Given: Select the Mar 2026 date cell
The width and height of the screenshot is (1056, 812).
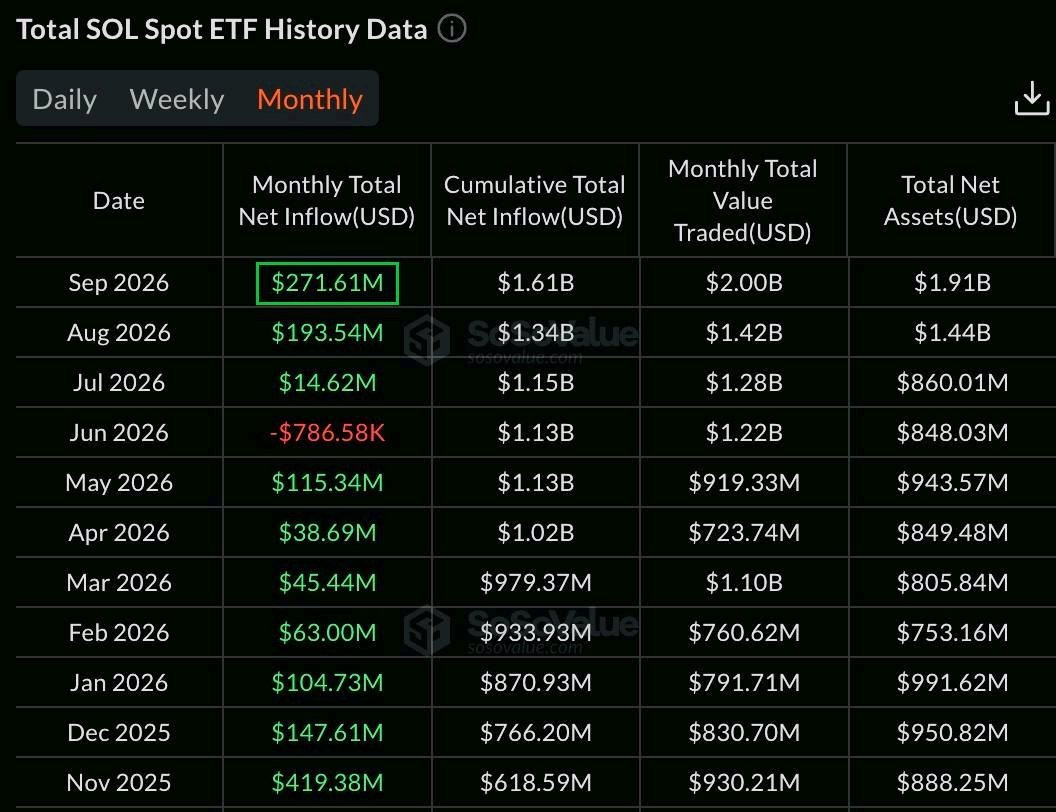Looking at the screenshot, I should 119,582.
